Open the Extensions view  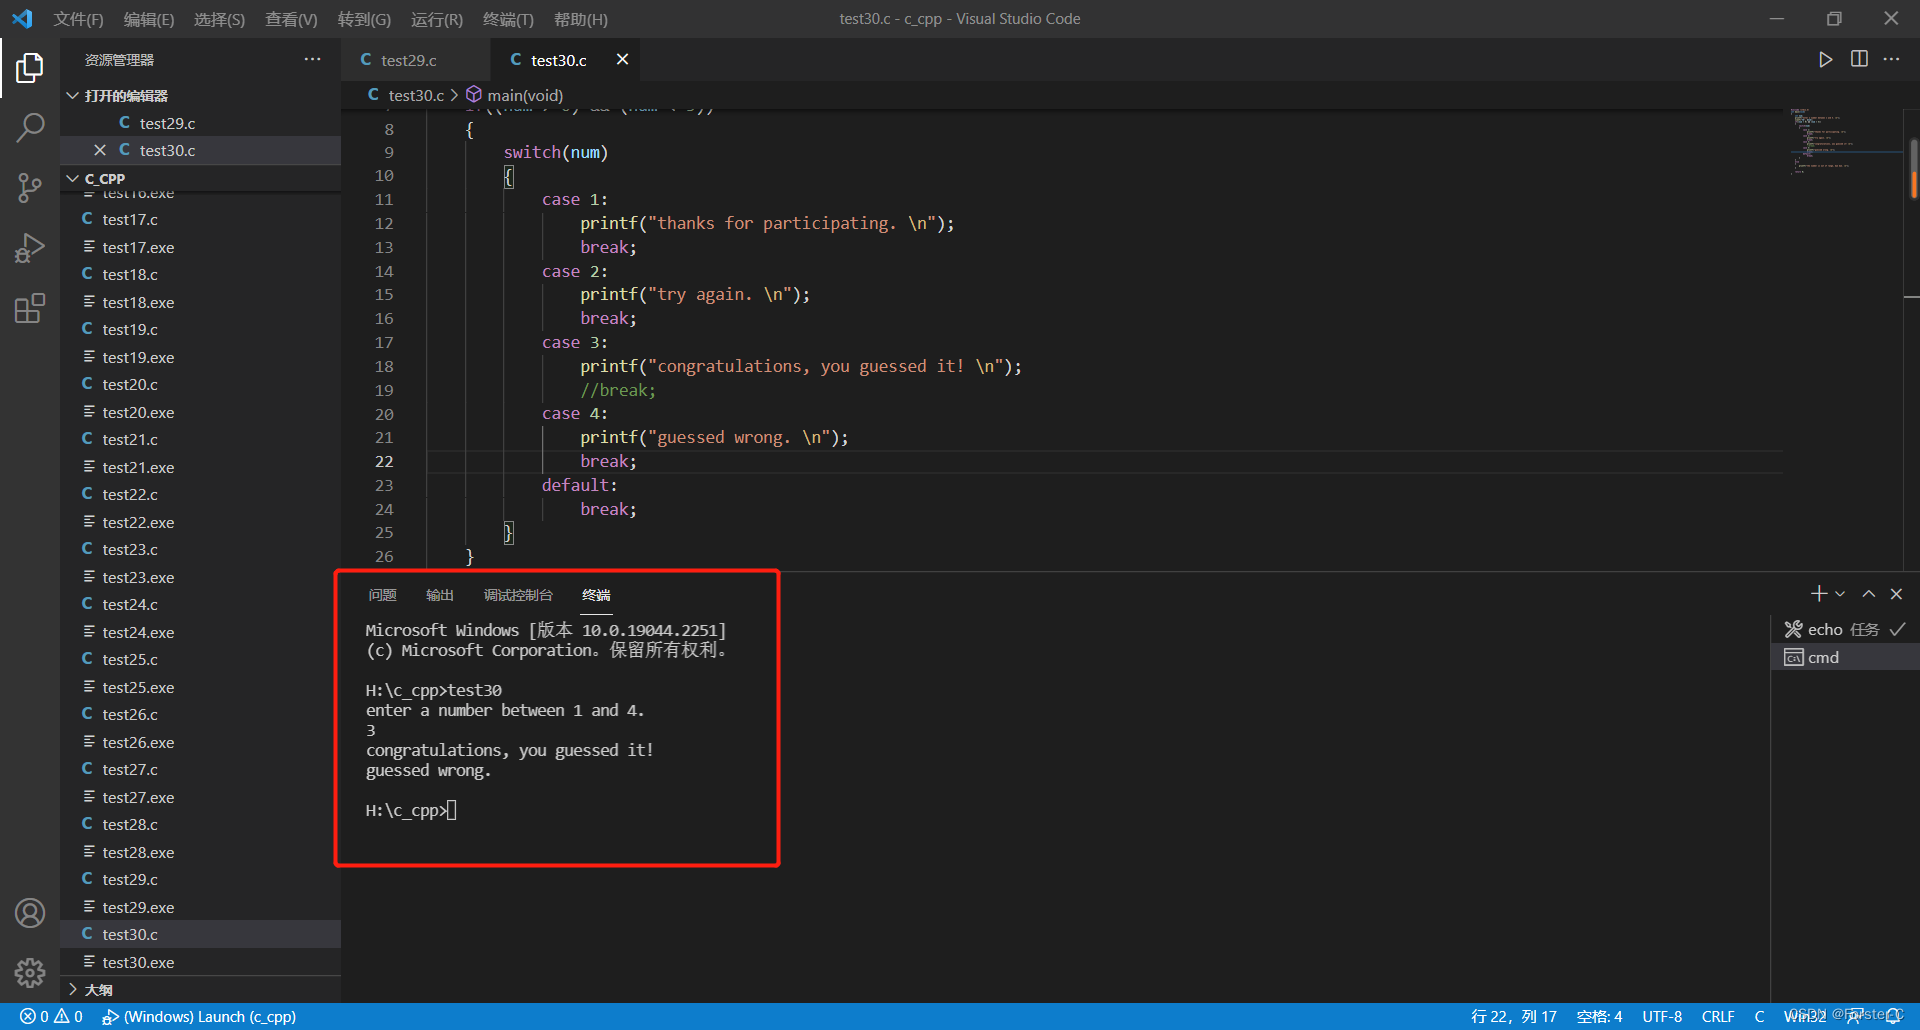(x=30, y=308)
